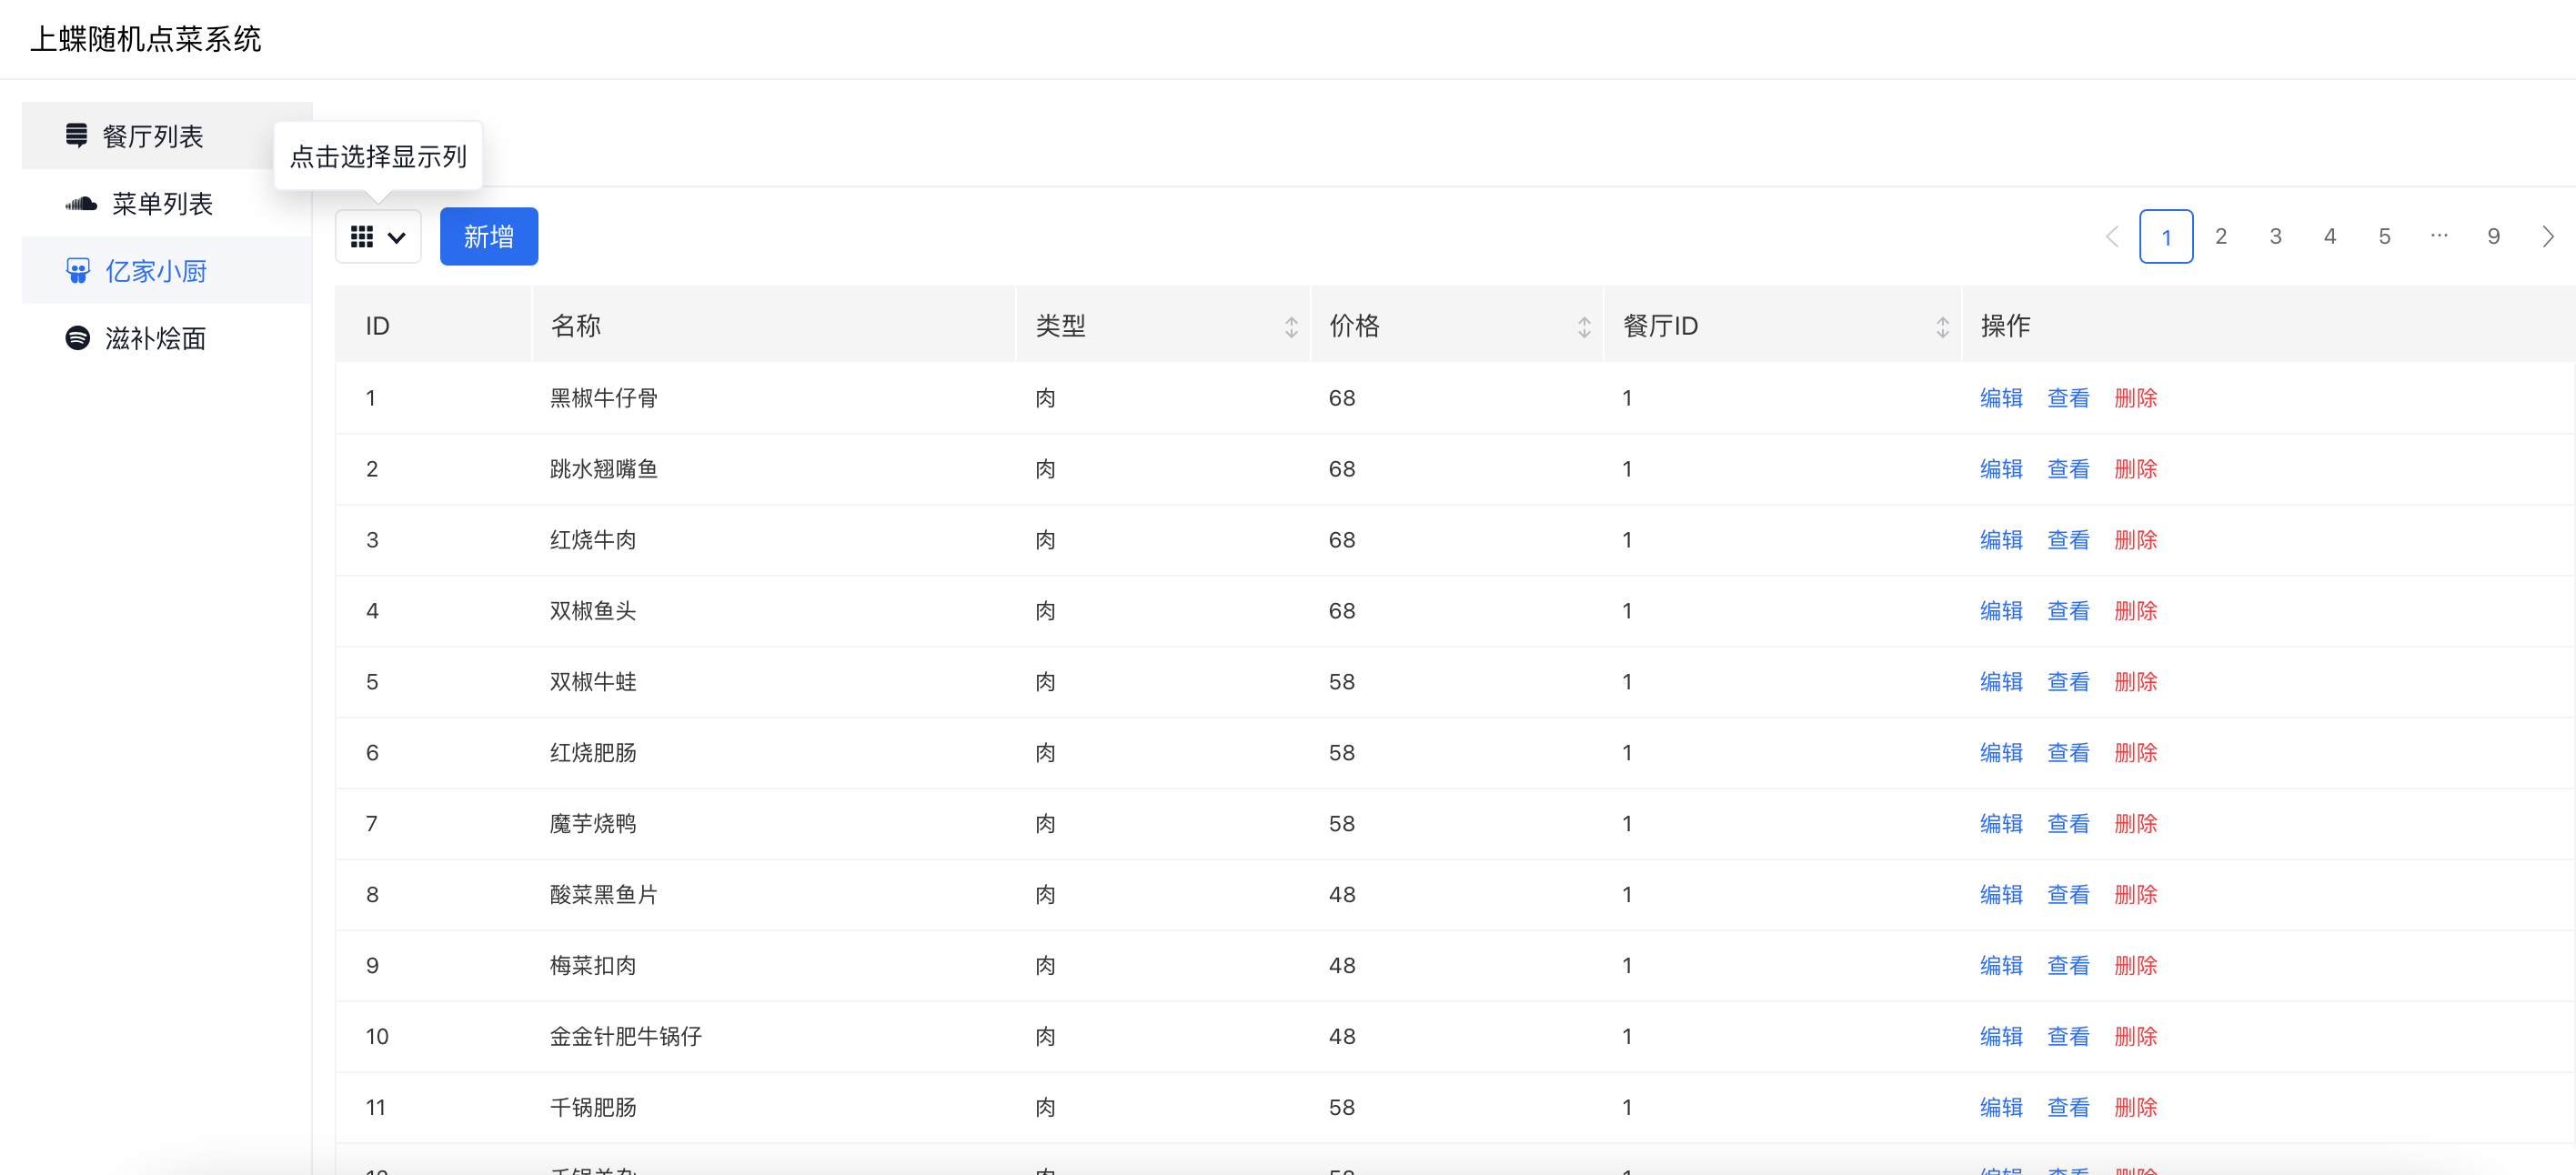The height and width of the screenshot is (1175, 2576).
Task: Click the cloud icon beside 菜单列表
Action: (x=81, y=204)
